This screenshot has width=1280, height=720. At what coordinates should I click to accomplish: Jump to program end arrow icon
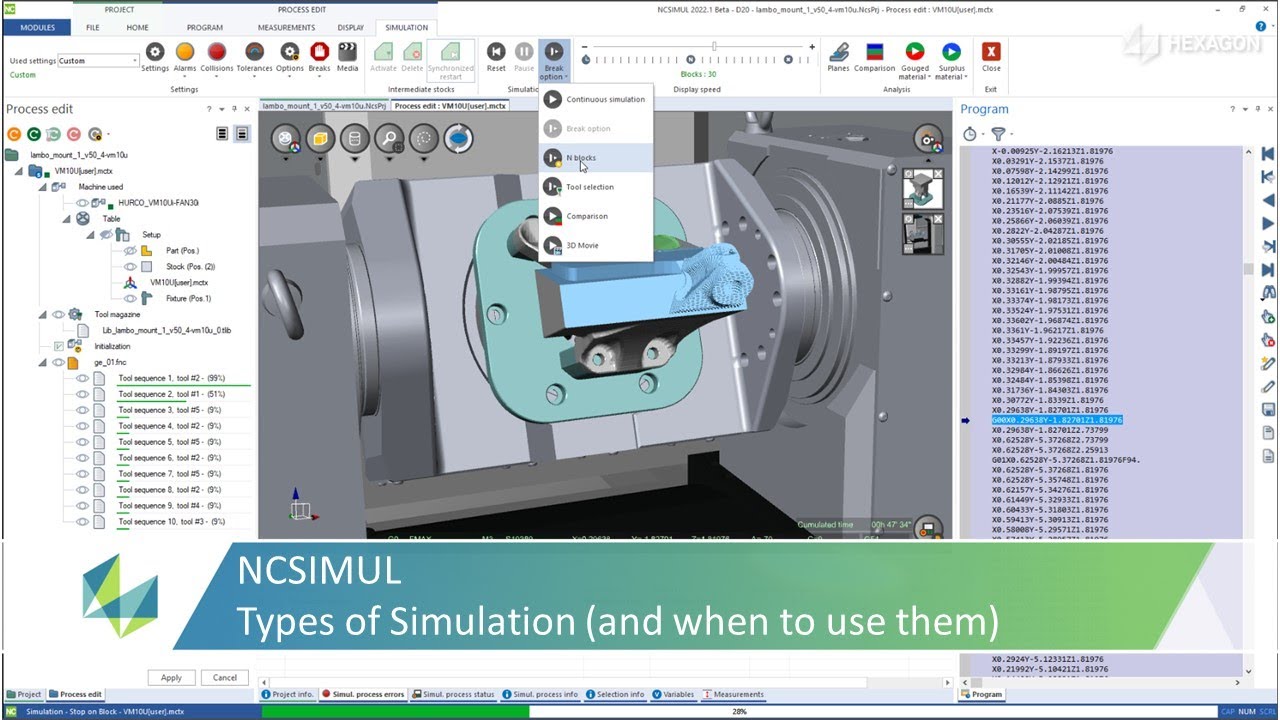point(1268,270)
